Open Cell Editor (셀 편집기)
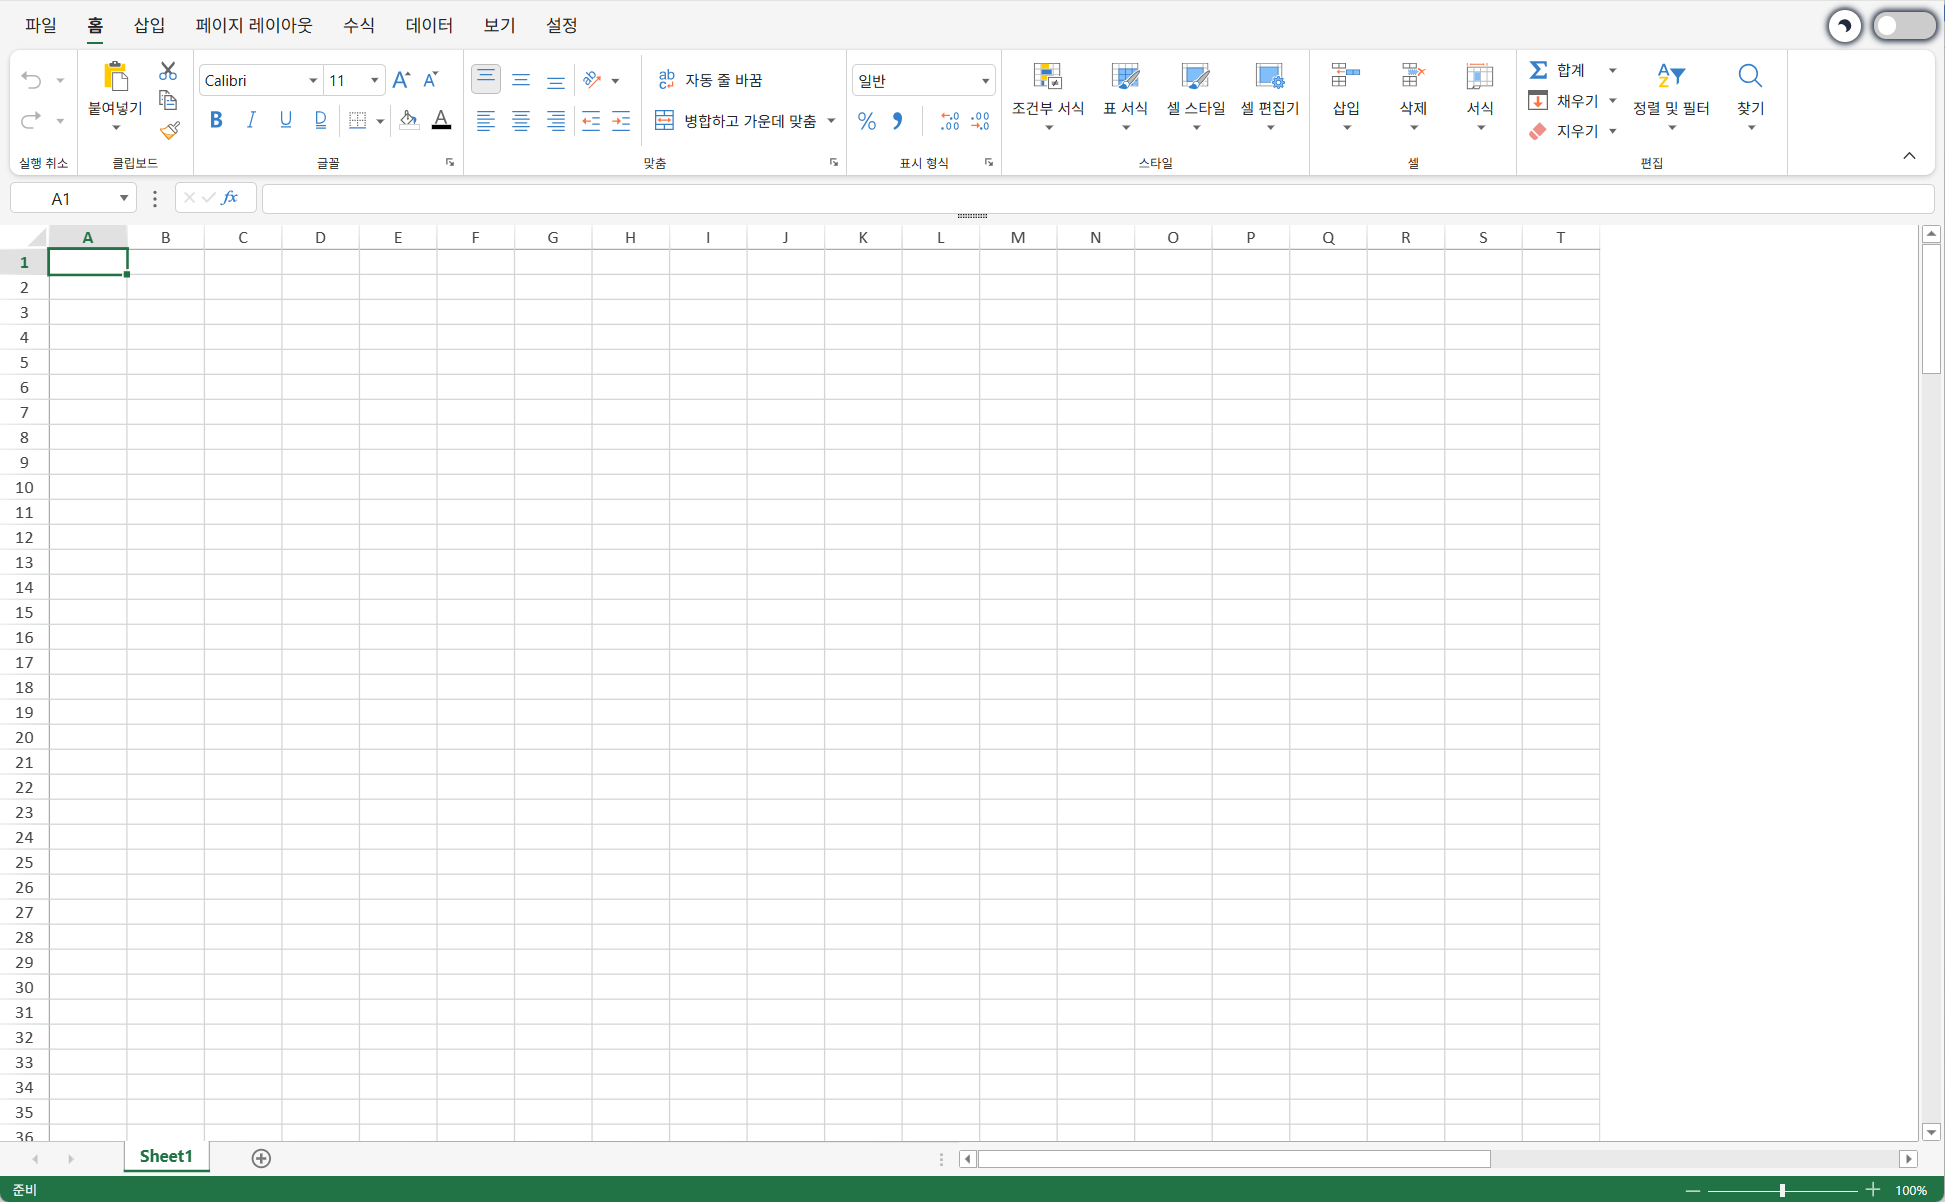This screenshot has height=1202, width=1945. [x=1270, y=96]
